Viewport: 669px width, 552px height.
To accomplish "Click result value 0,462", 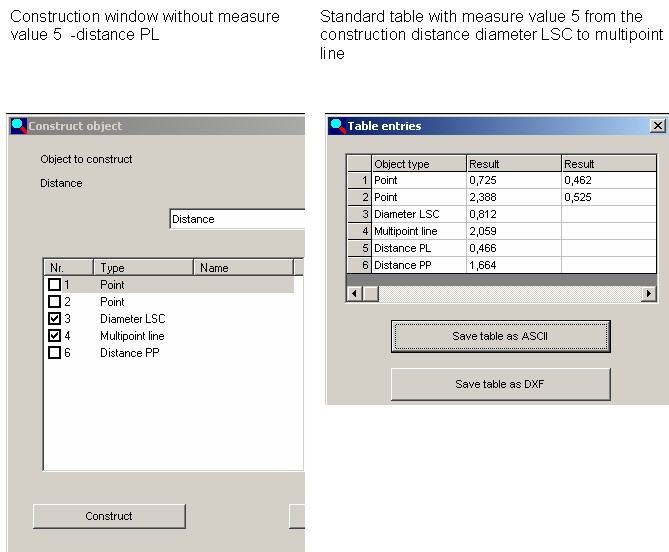I will [x=609, y=180].
